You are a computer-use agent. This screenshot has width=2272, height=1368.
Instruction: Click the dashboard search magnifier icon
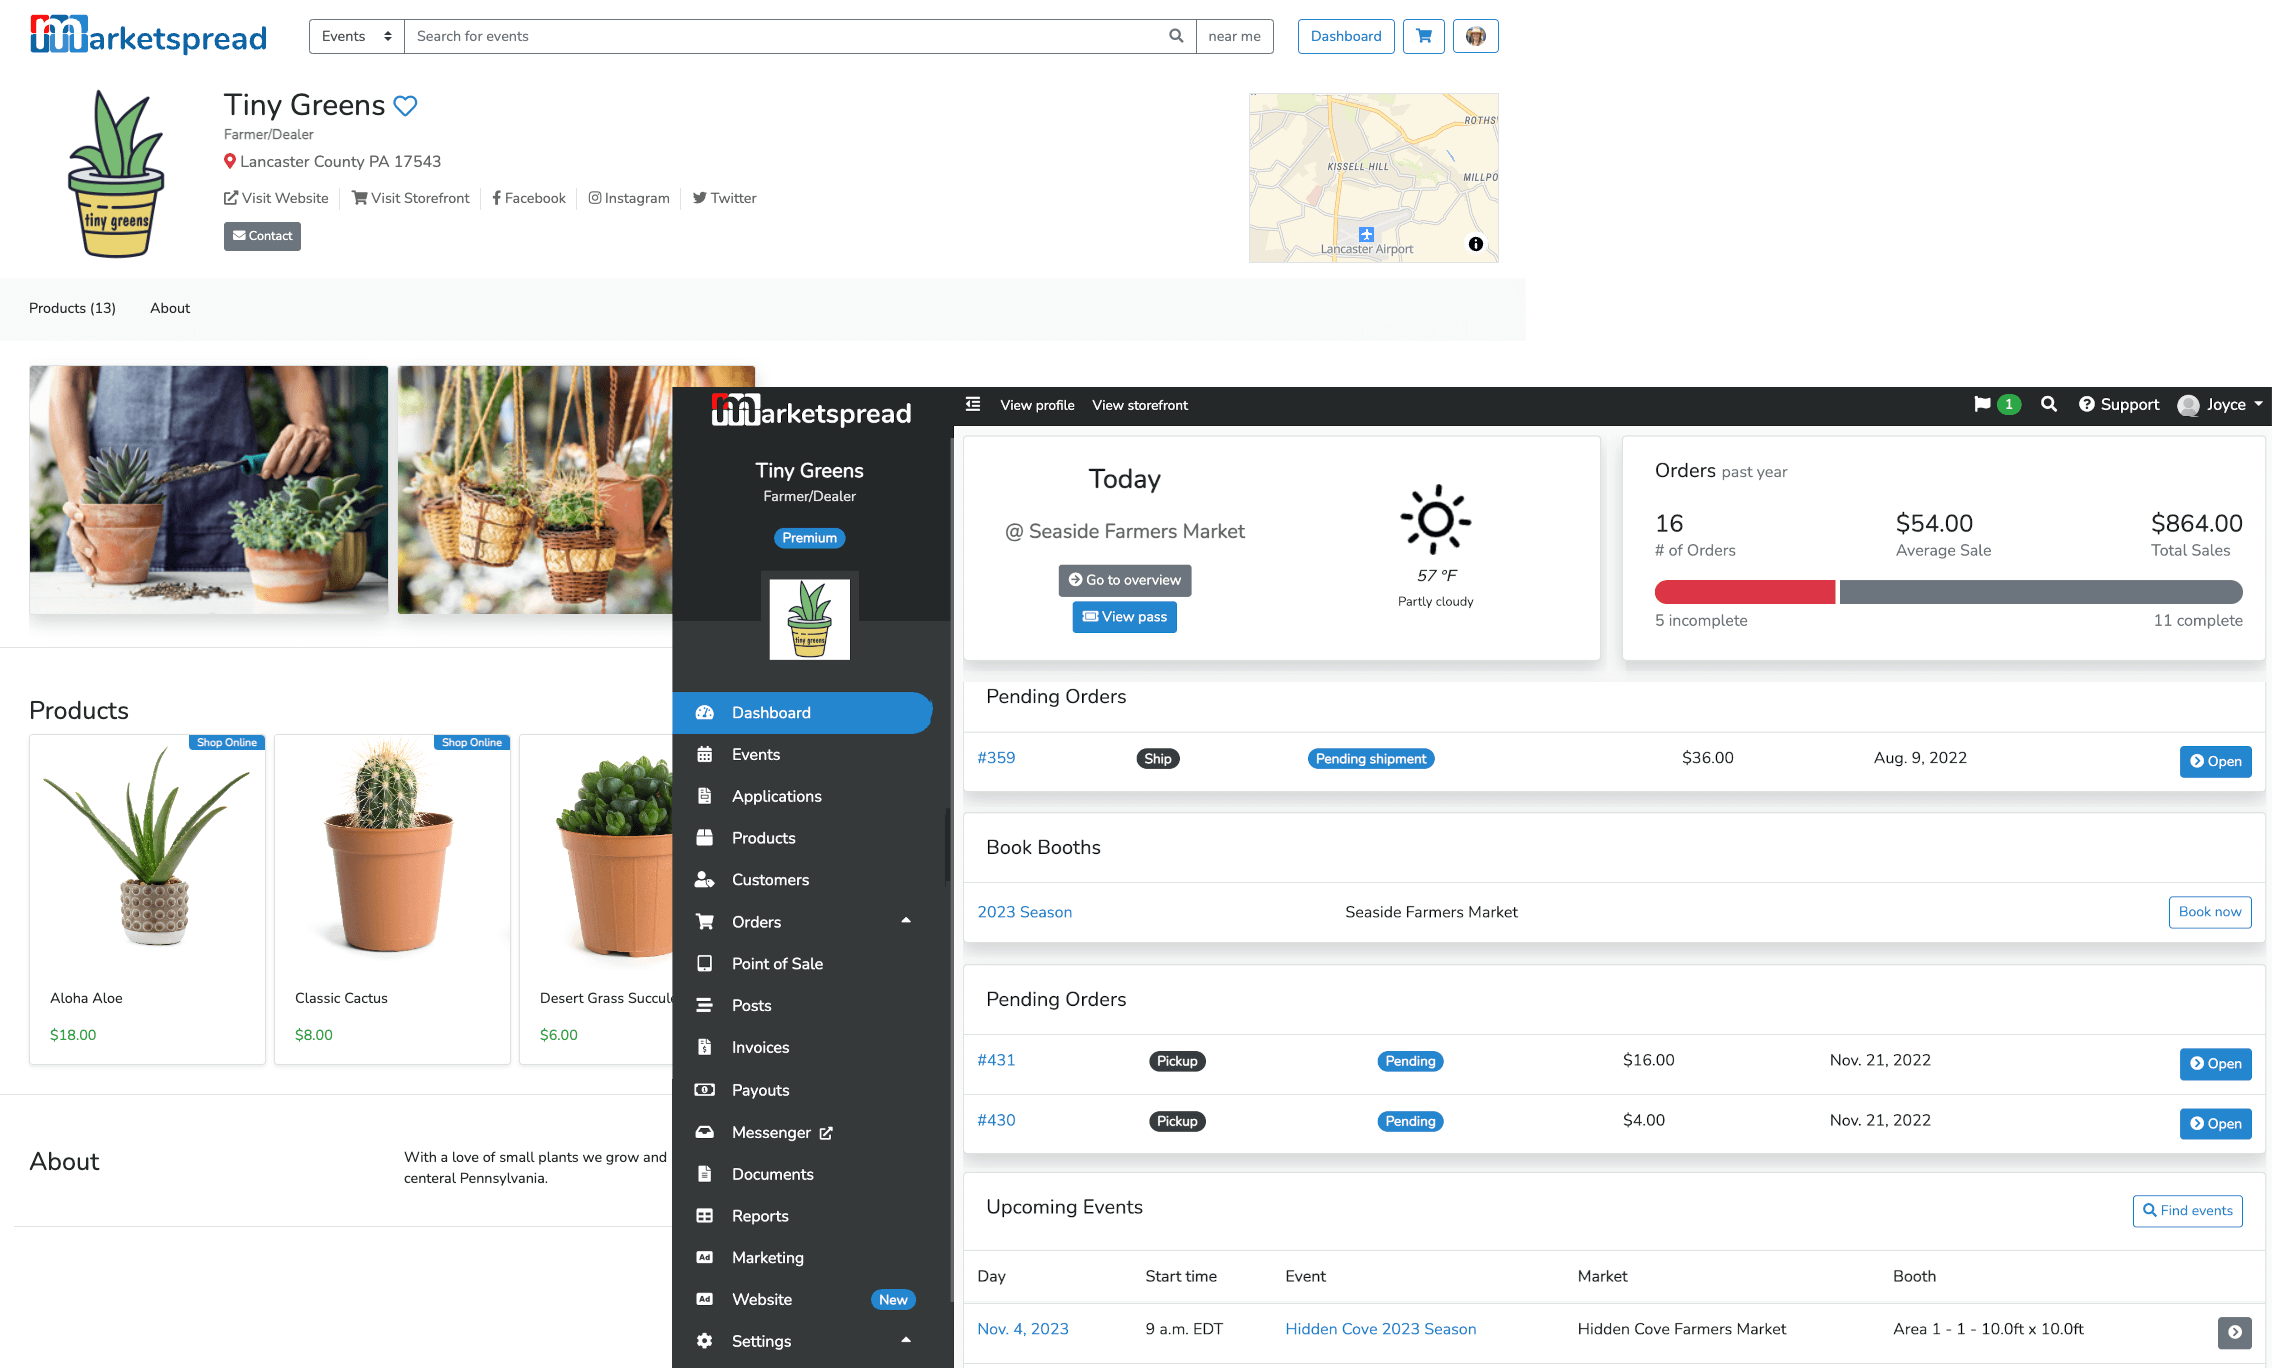point(2049,404)
